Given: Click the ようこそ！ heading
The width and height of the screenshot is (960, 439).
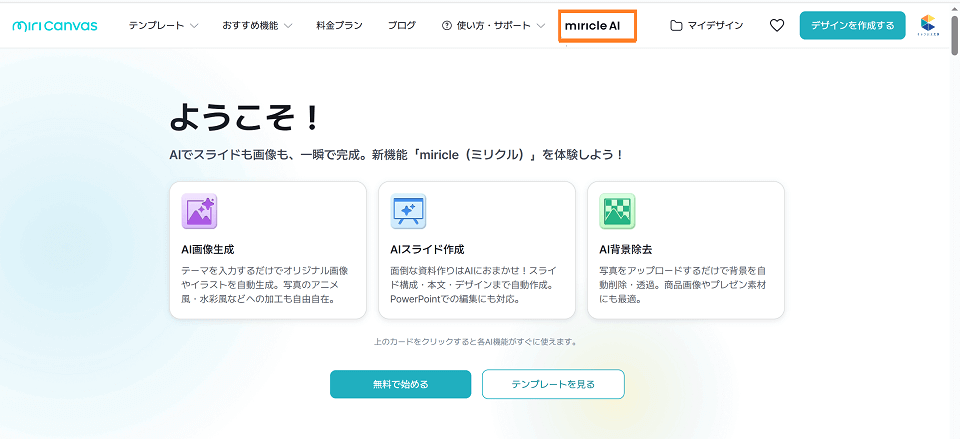Looking at the screenshot, I should pos(245,117).
